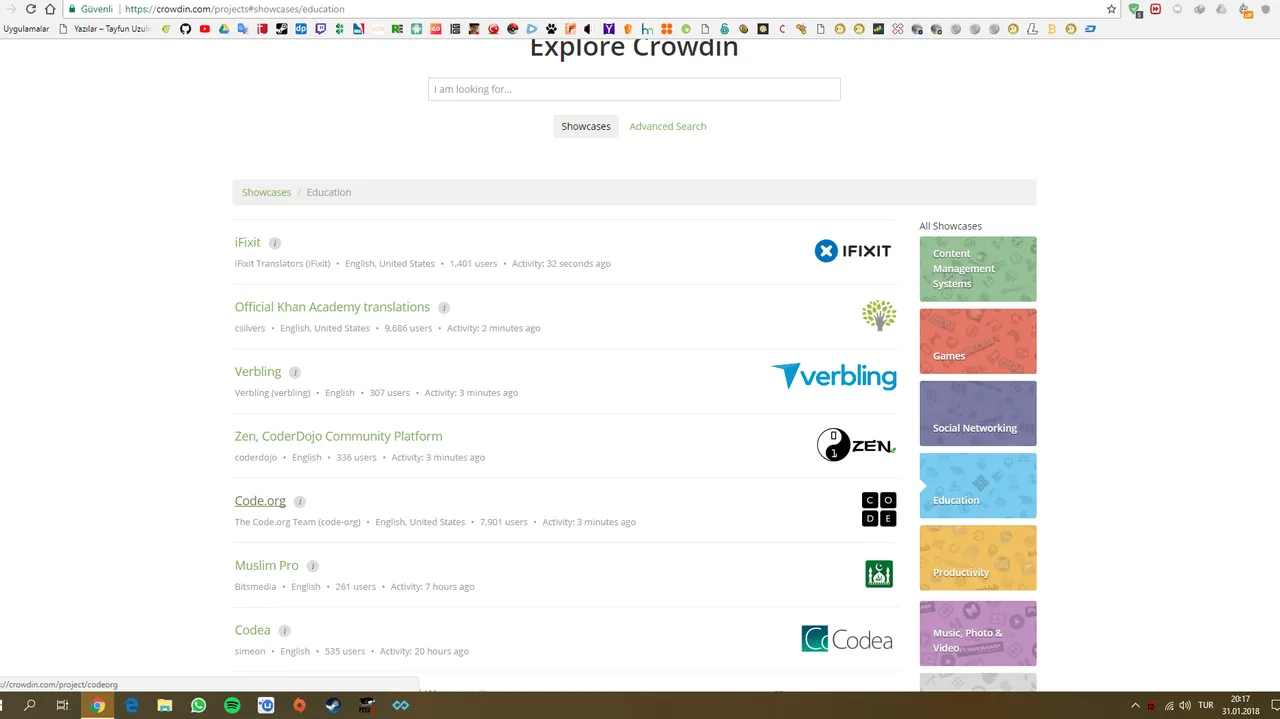1280x719 pixels.
Task: Open Microsoft Edge from the taskbar
Action: pos(131,705)
